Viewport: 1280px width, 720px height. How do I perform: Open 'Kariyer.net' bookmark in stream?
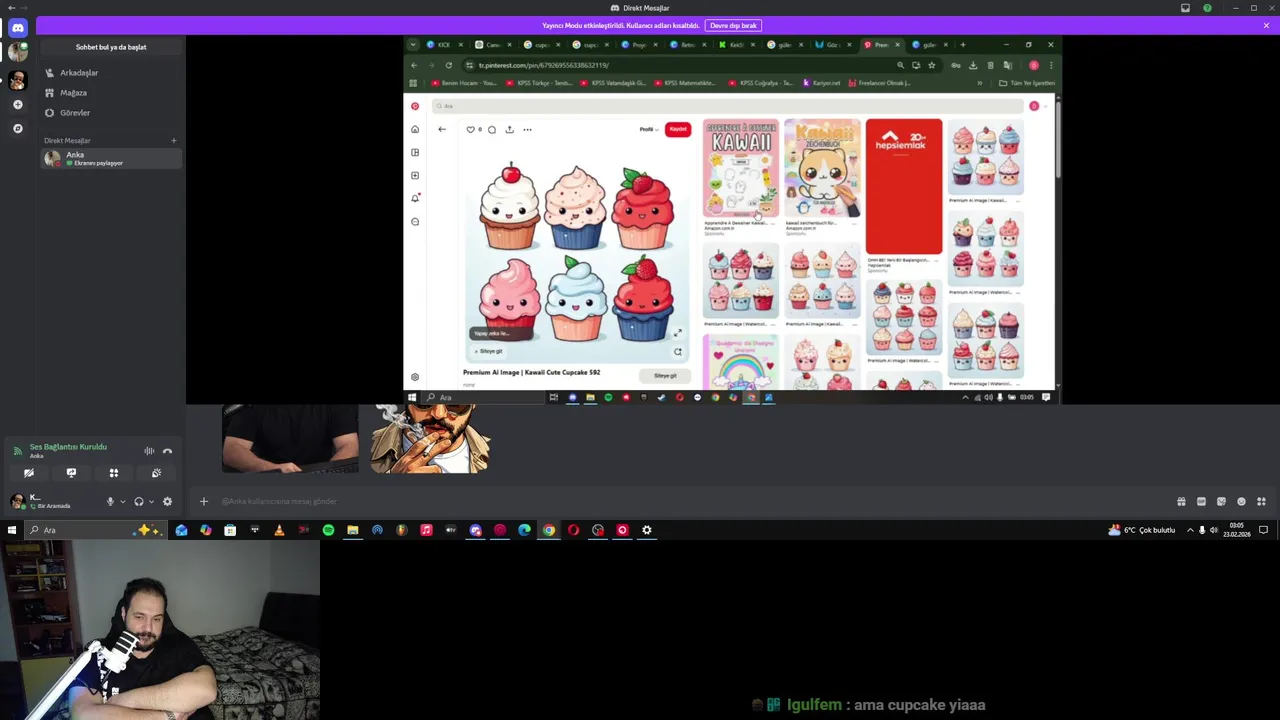(822, 83)
